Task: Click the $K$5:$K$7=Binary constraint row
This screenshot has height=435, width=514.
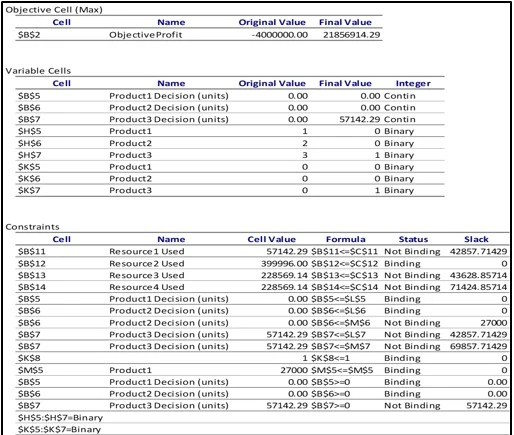Action: [59, 429]
